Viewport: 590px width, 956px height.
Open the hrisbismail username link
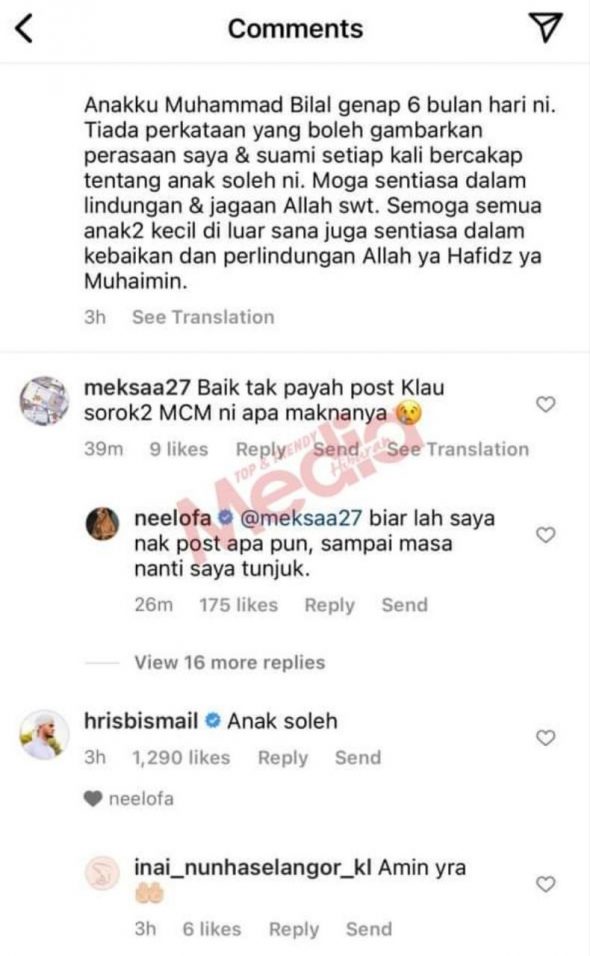141,721
